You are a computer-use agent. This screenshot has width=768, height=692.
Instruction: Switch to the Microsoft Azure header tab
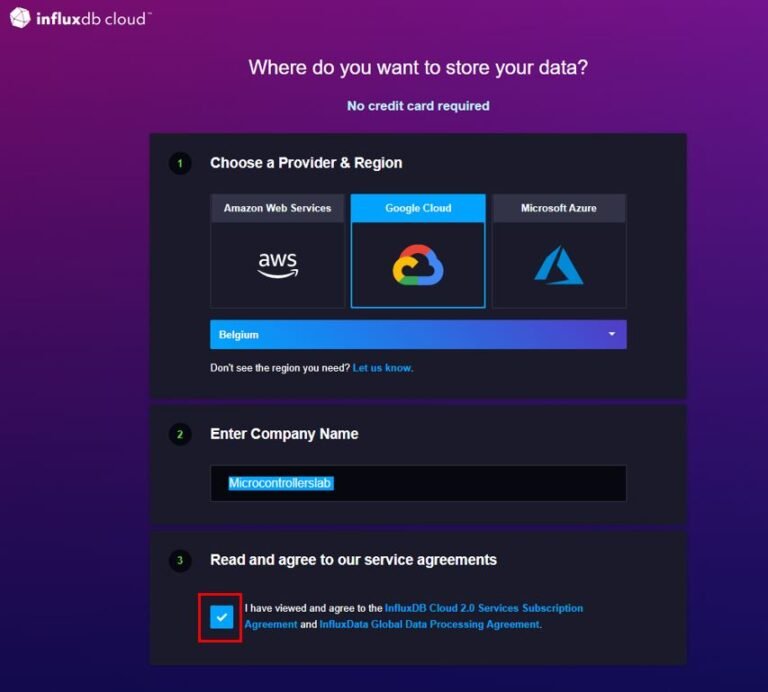558,208
